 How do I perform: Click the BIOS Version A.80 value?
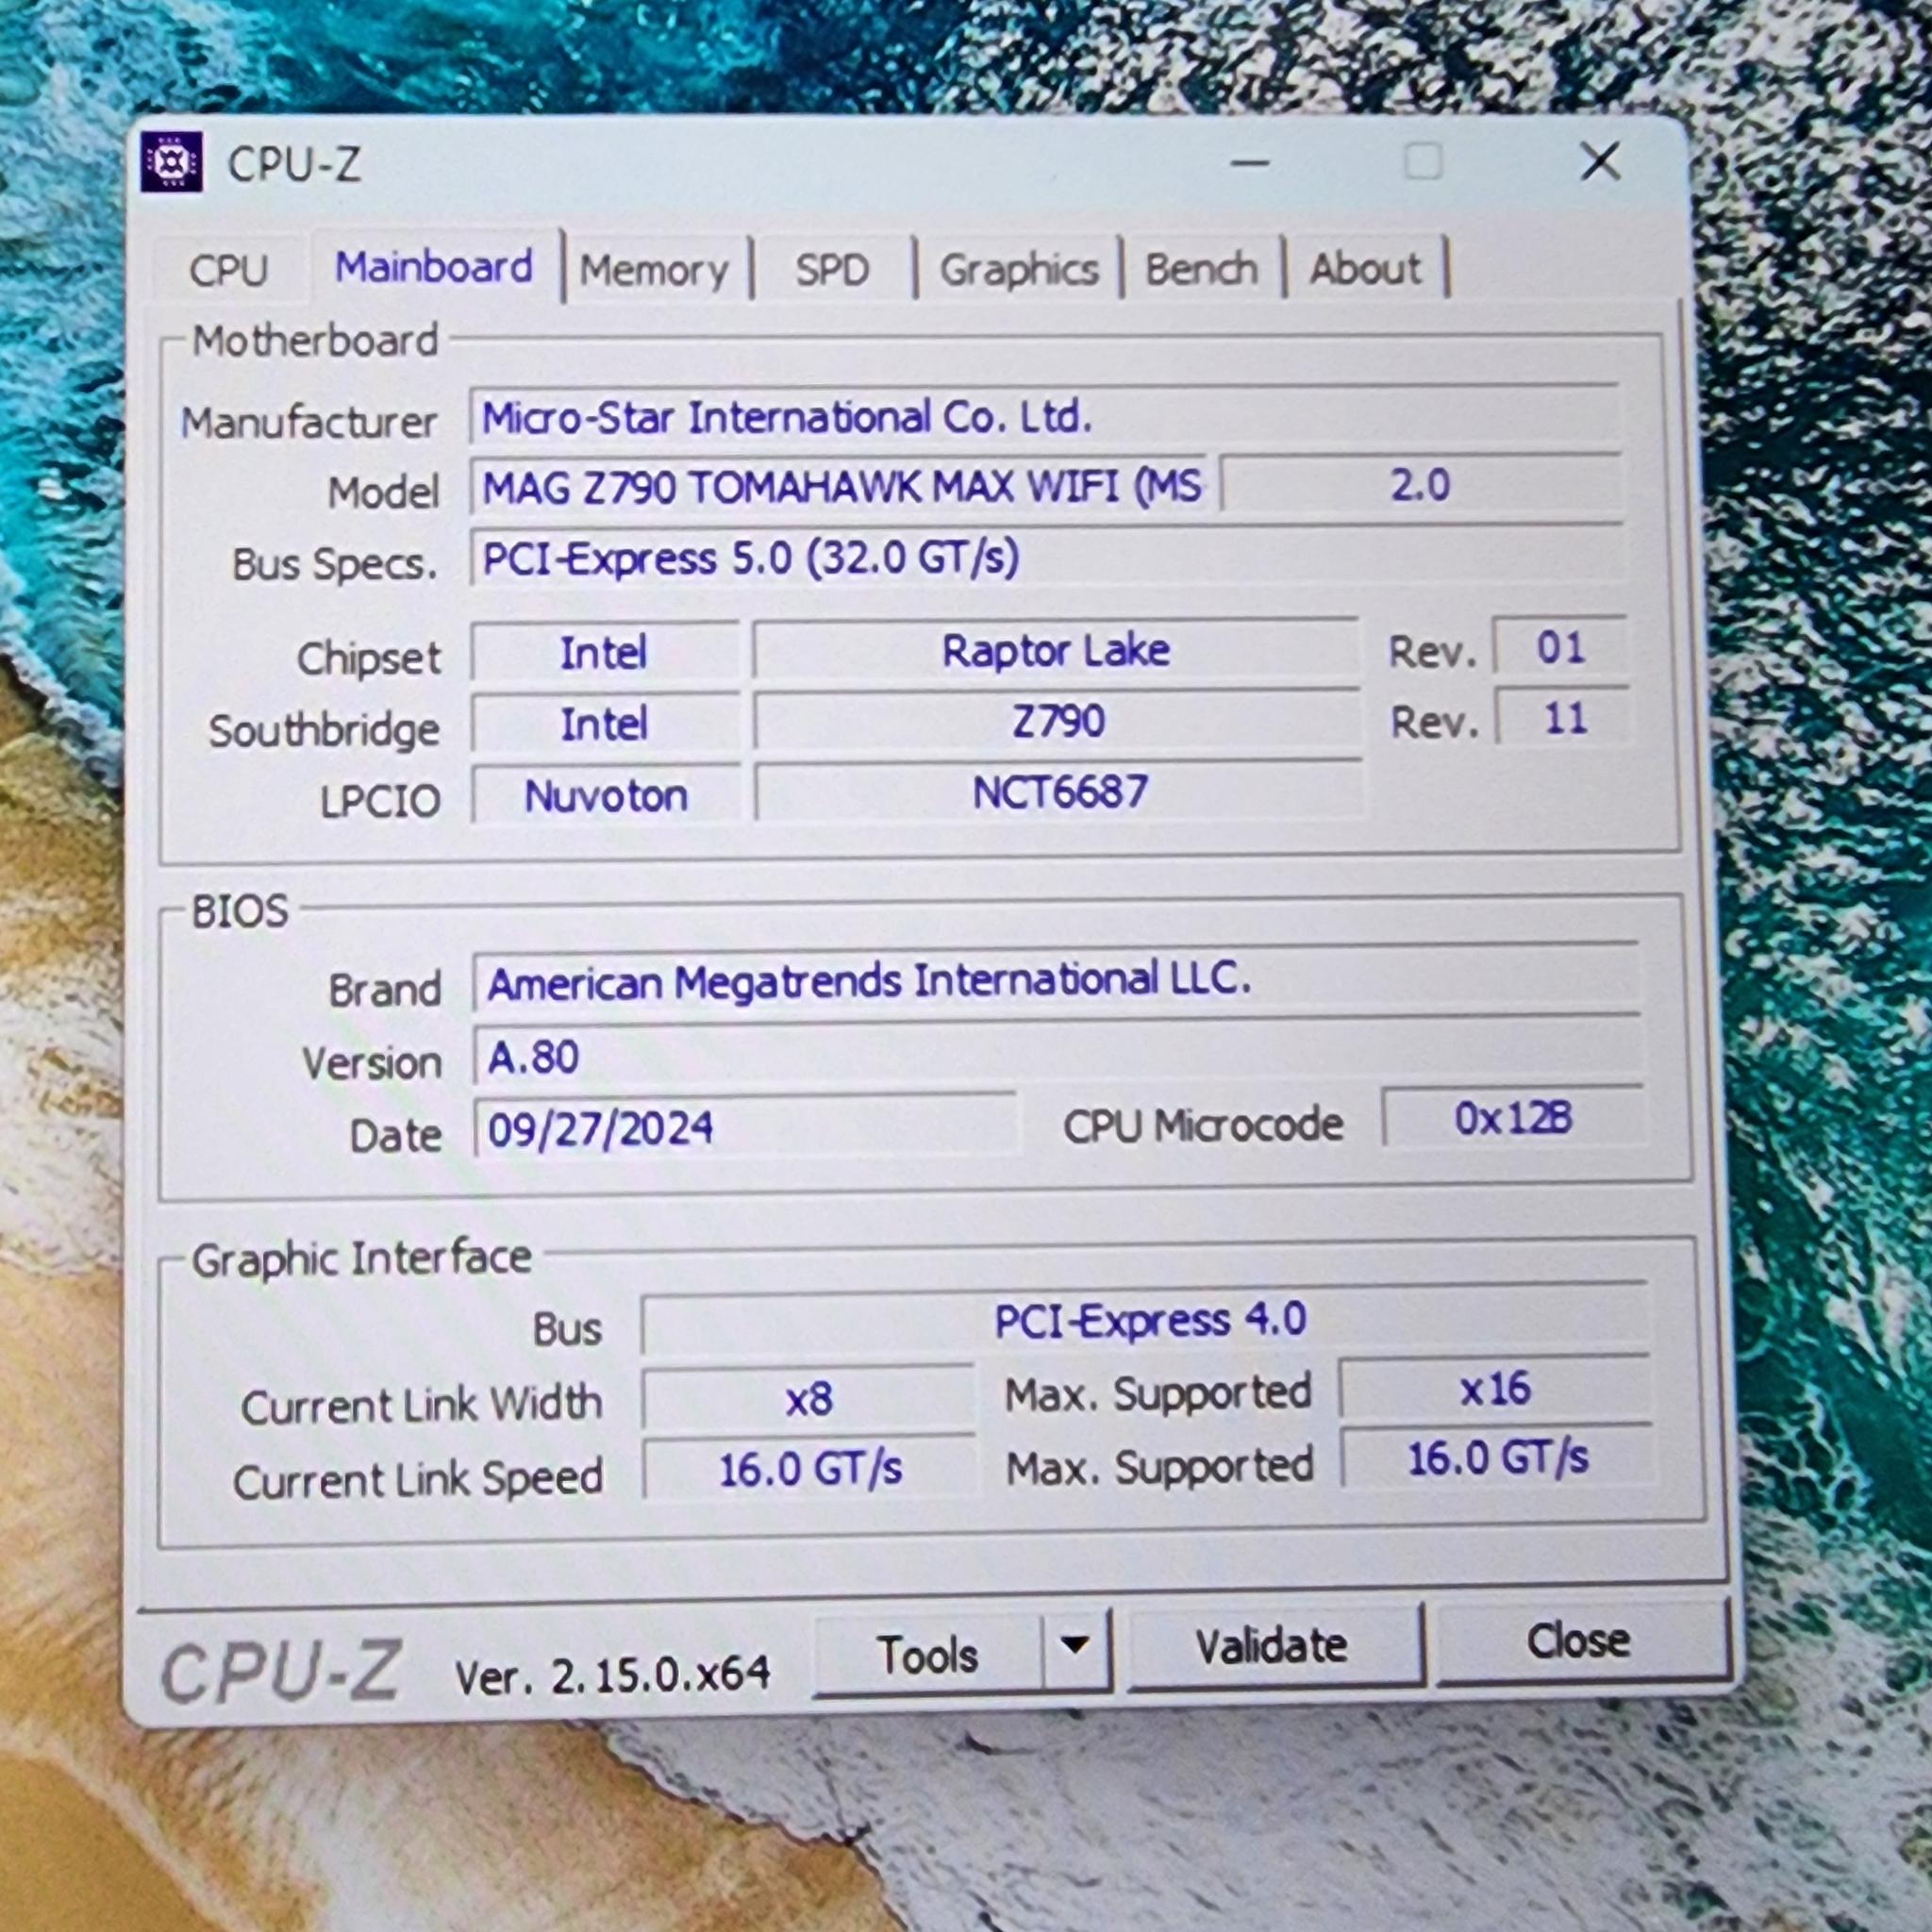tap(1056, 1055)
